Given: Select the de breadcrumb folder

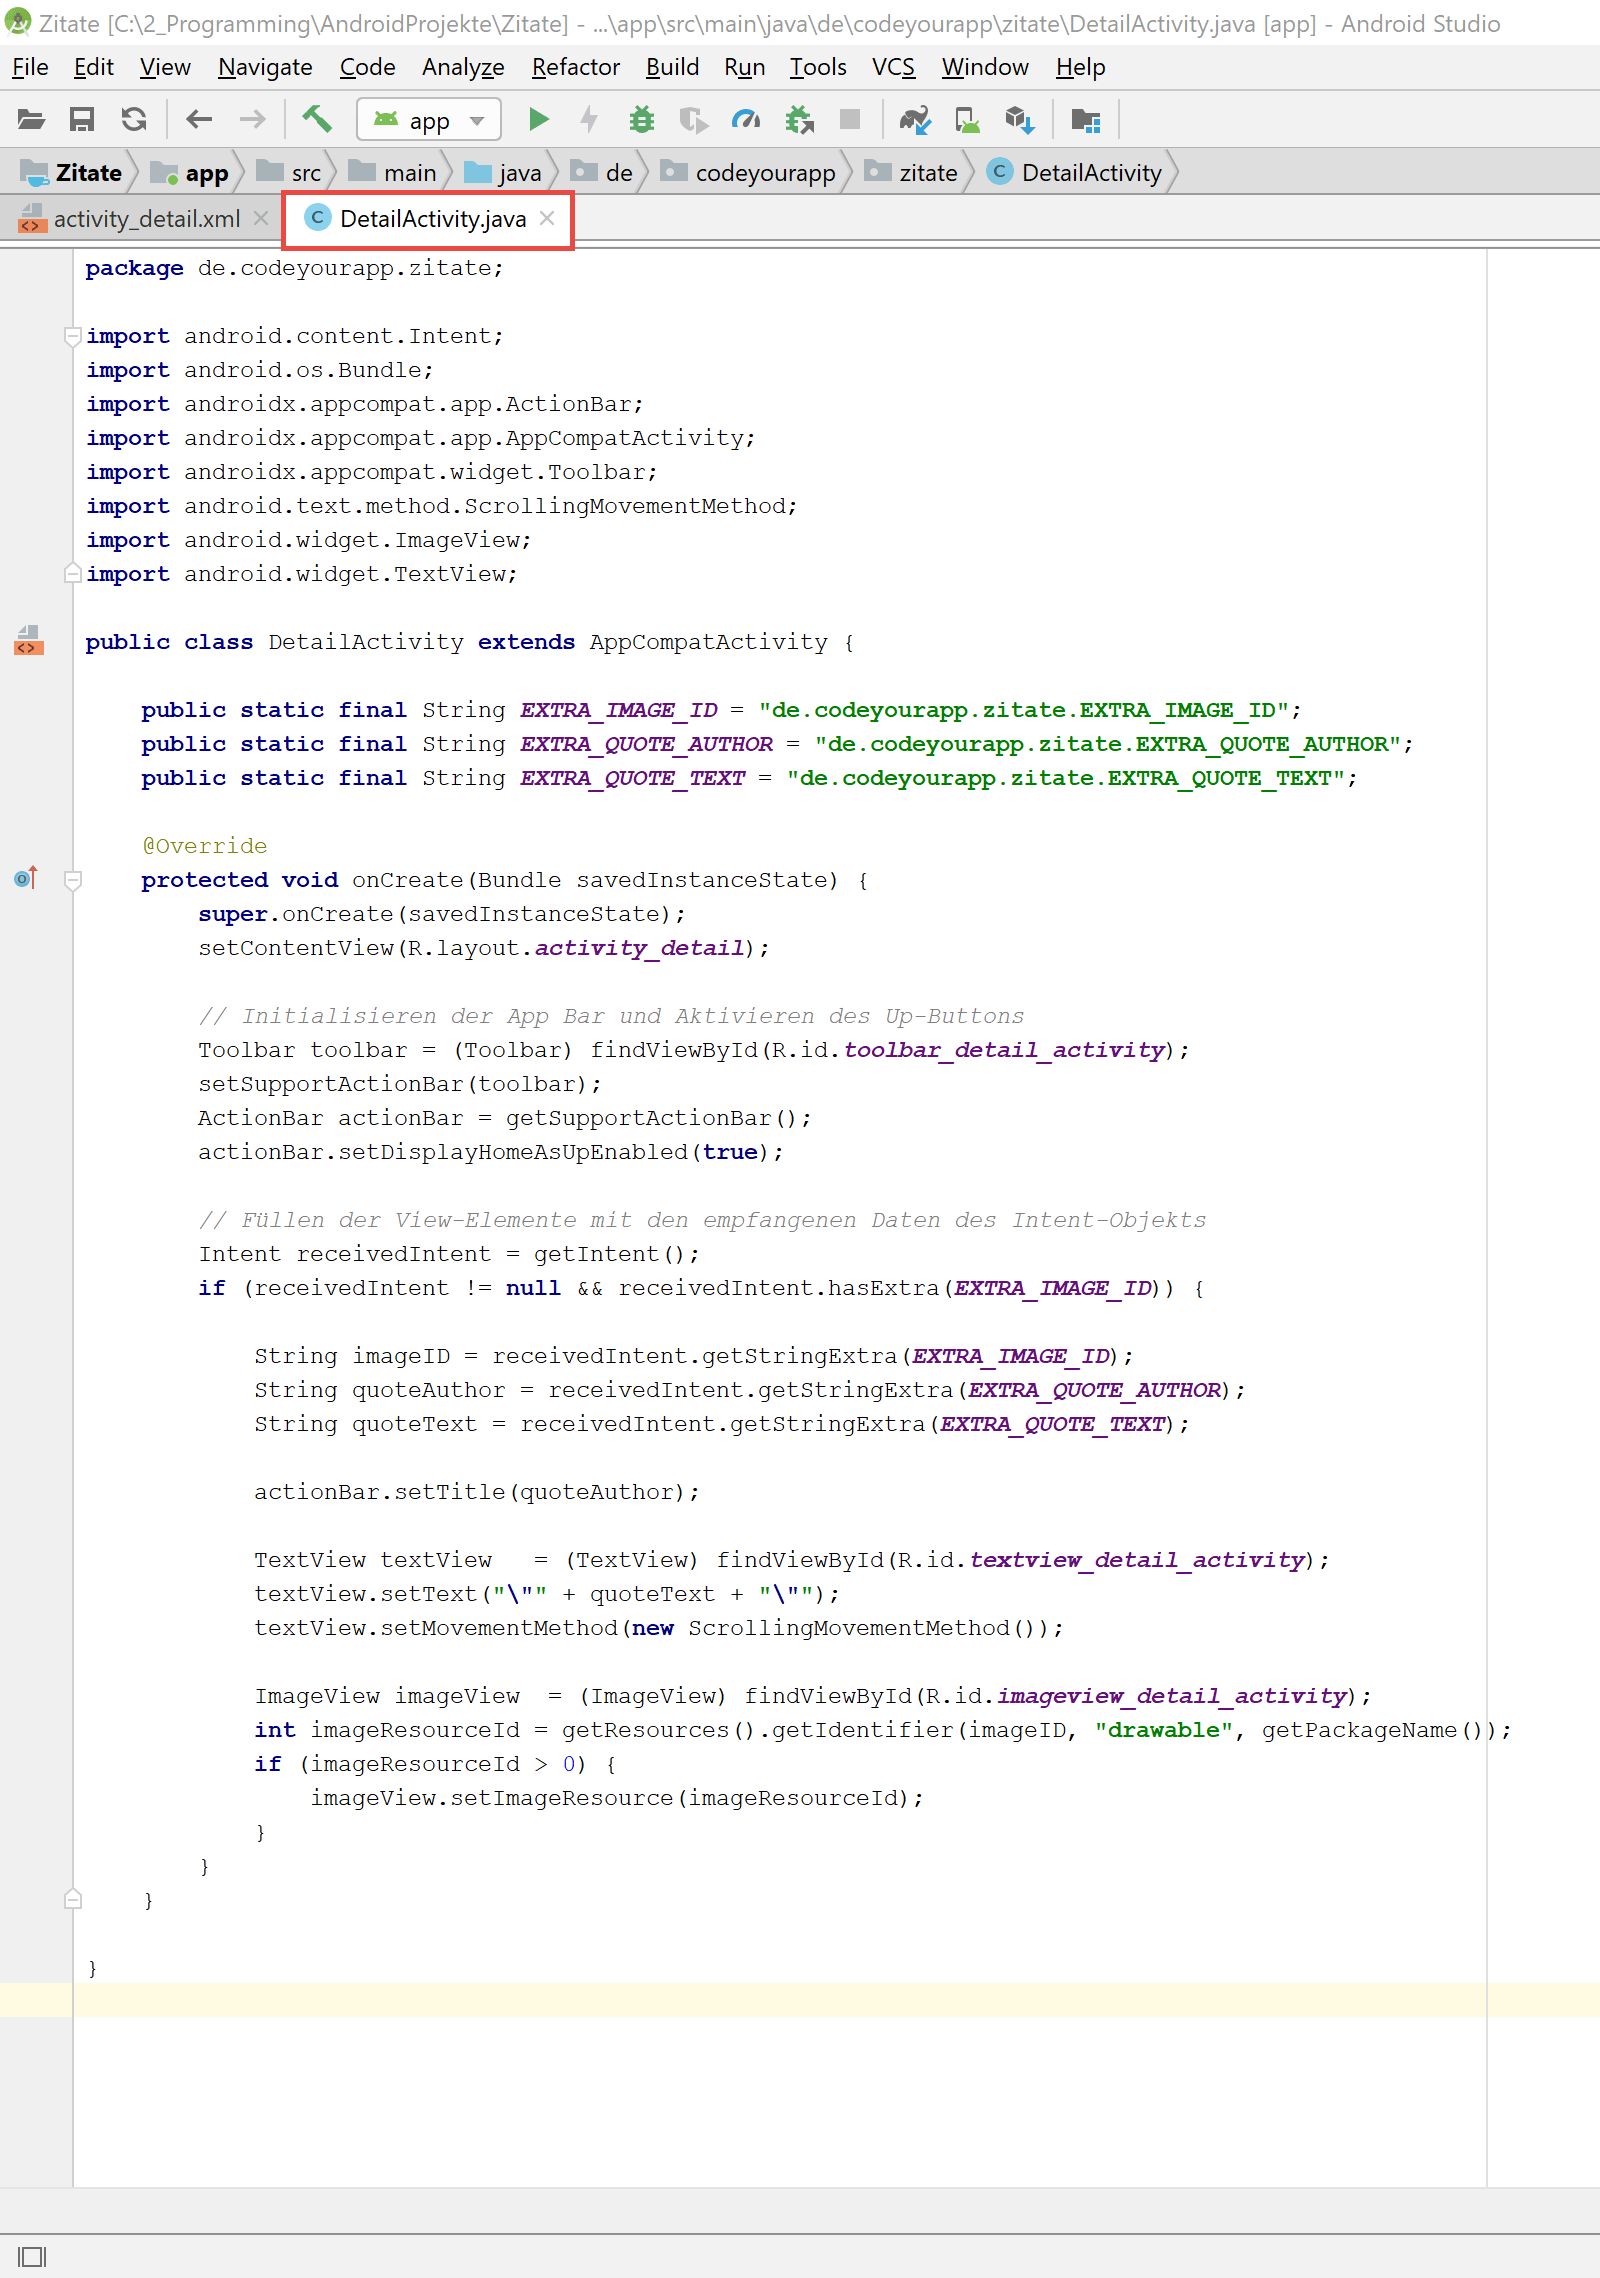Looking at the screenshot, I should point(602,173).
